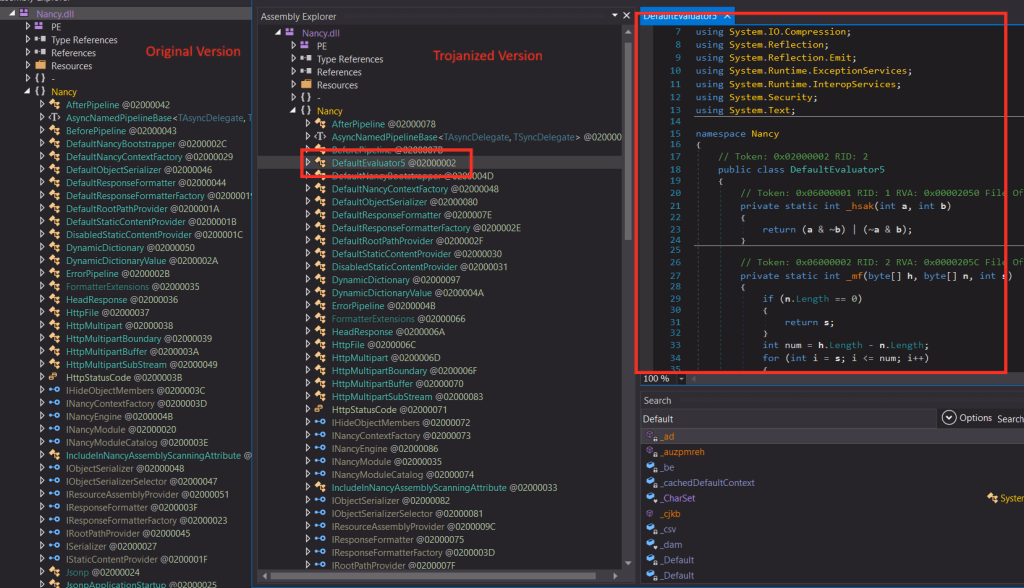This screenshot has width=1024, height=588.
Task: Expand the DefaultEvaluator5 tree node
Action: coord(308,163)
